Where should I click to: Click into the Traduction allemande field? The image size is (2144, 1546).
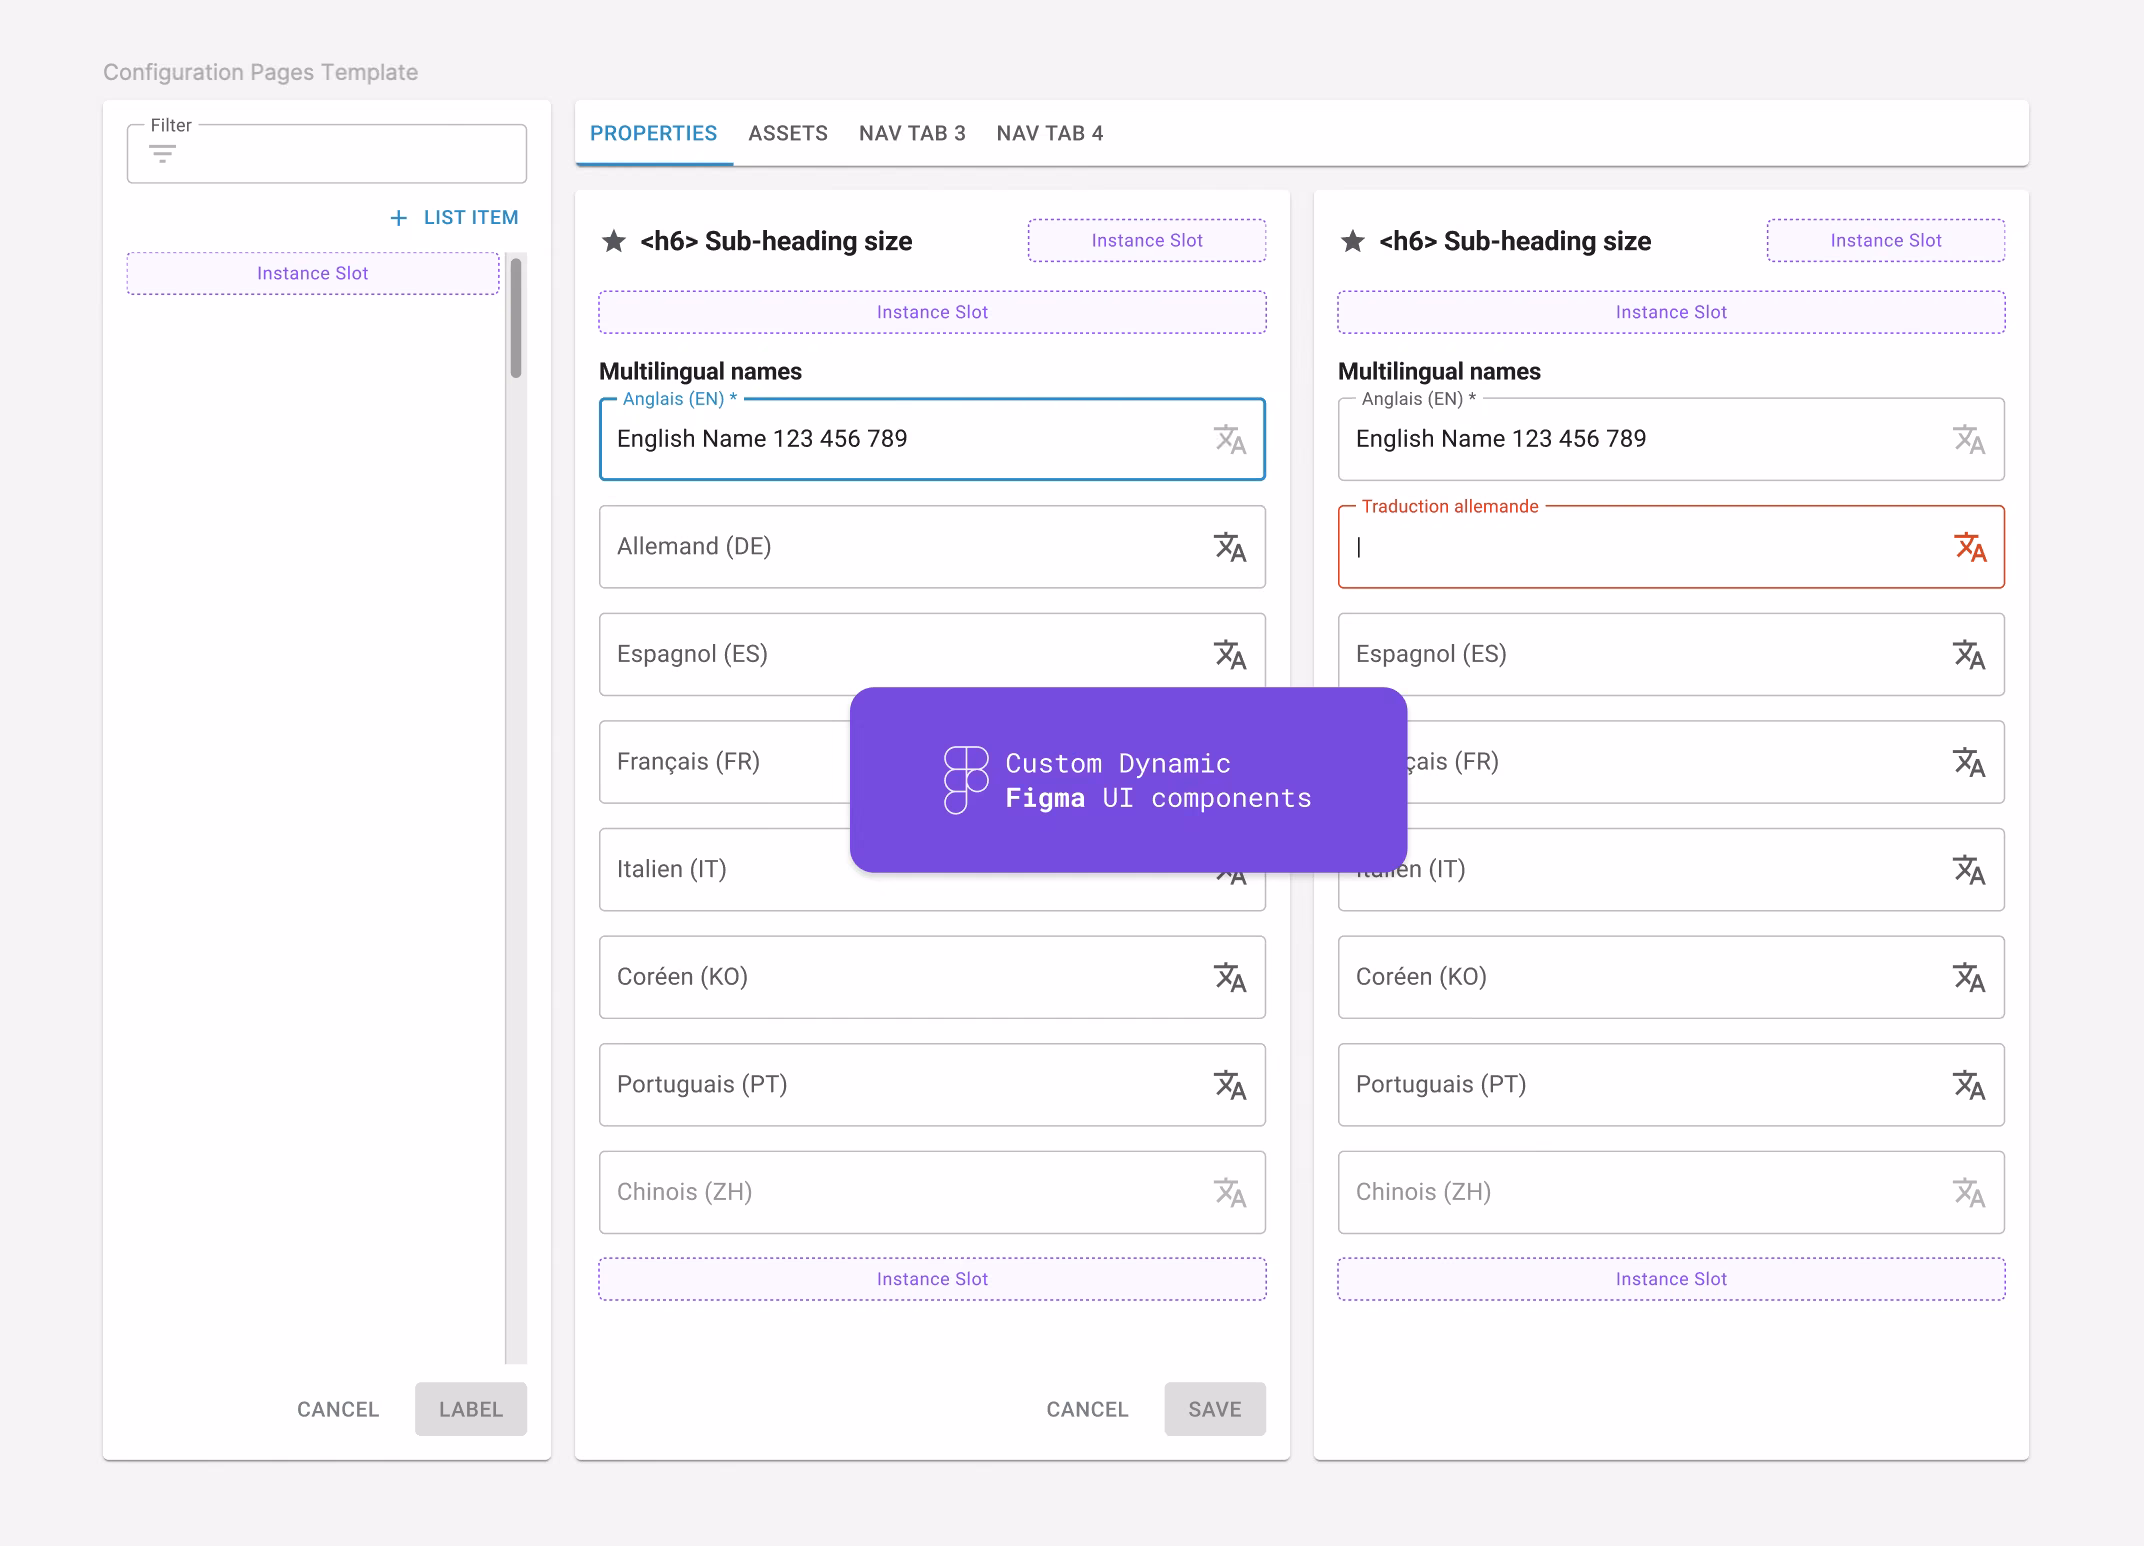1671,547
